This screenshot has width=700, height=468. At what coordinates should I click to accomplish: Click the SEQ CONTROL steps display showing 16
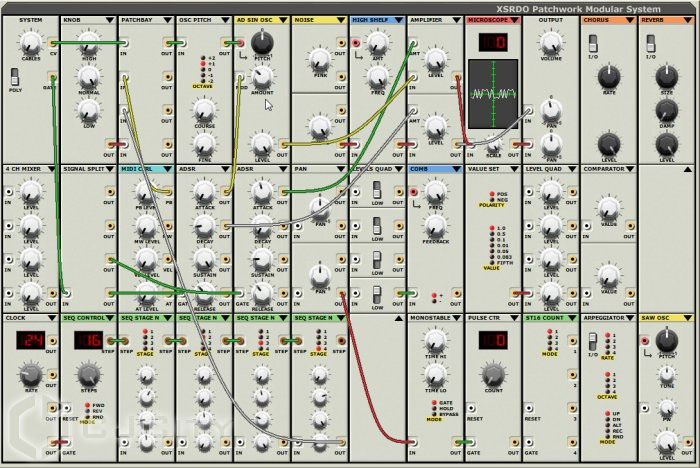(x=88, y=341)
